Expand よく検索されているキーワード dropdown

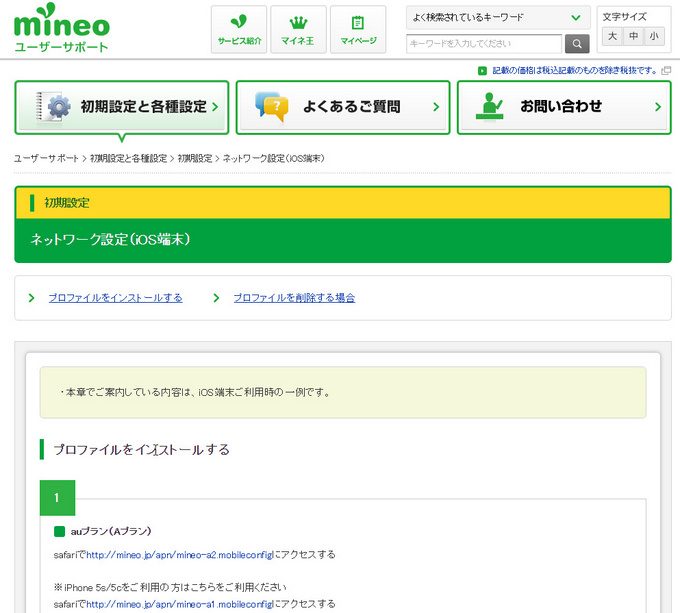coord(498,17)
